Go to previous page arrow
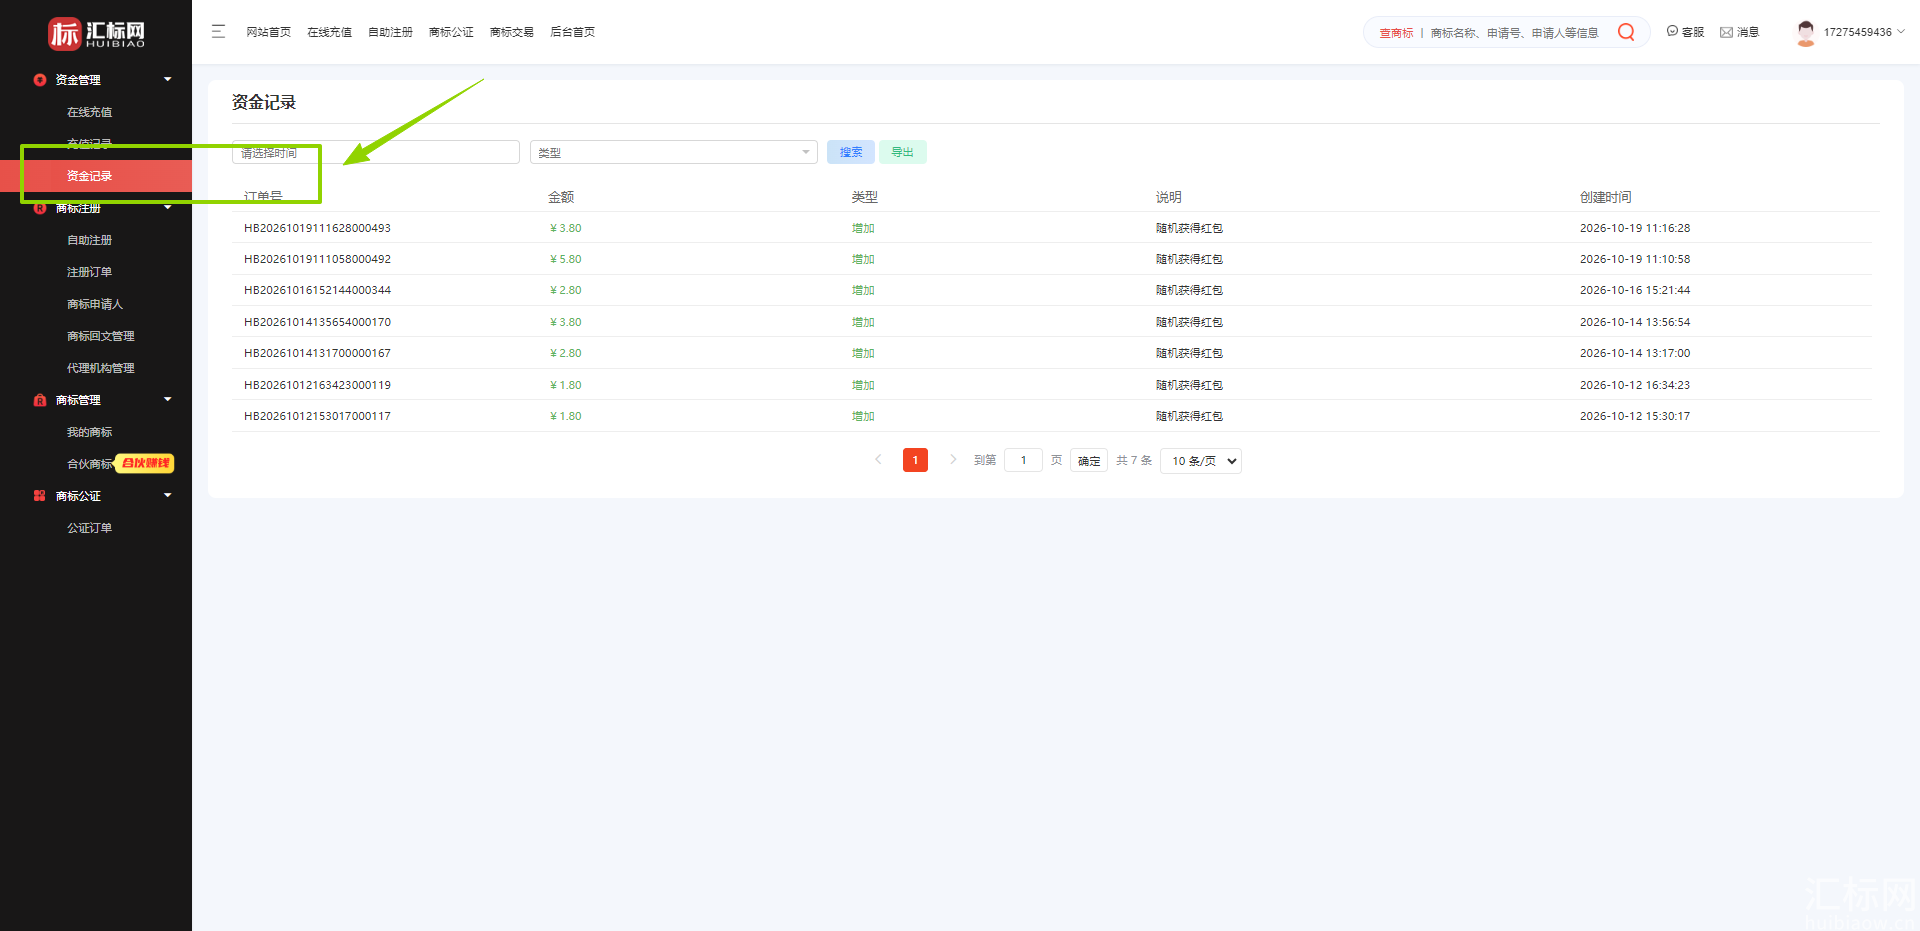The height and width of the screenshot is (931, 1920). [878, 460]
